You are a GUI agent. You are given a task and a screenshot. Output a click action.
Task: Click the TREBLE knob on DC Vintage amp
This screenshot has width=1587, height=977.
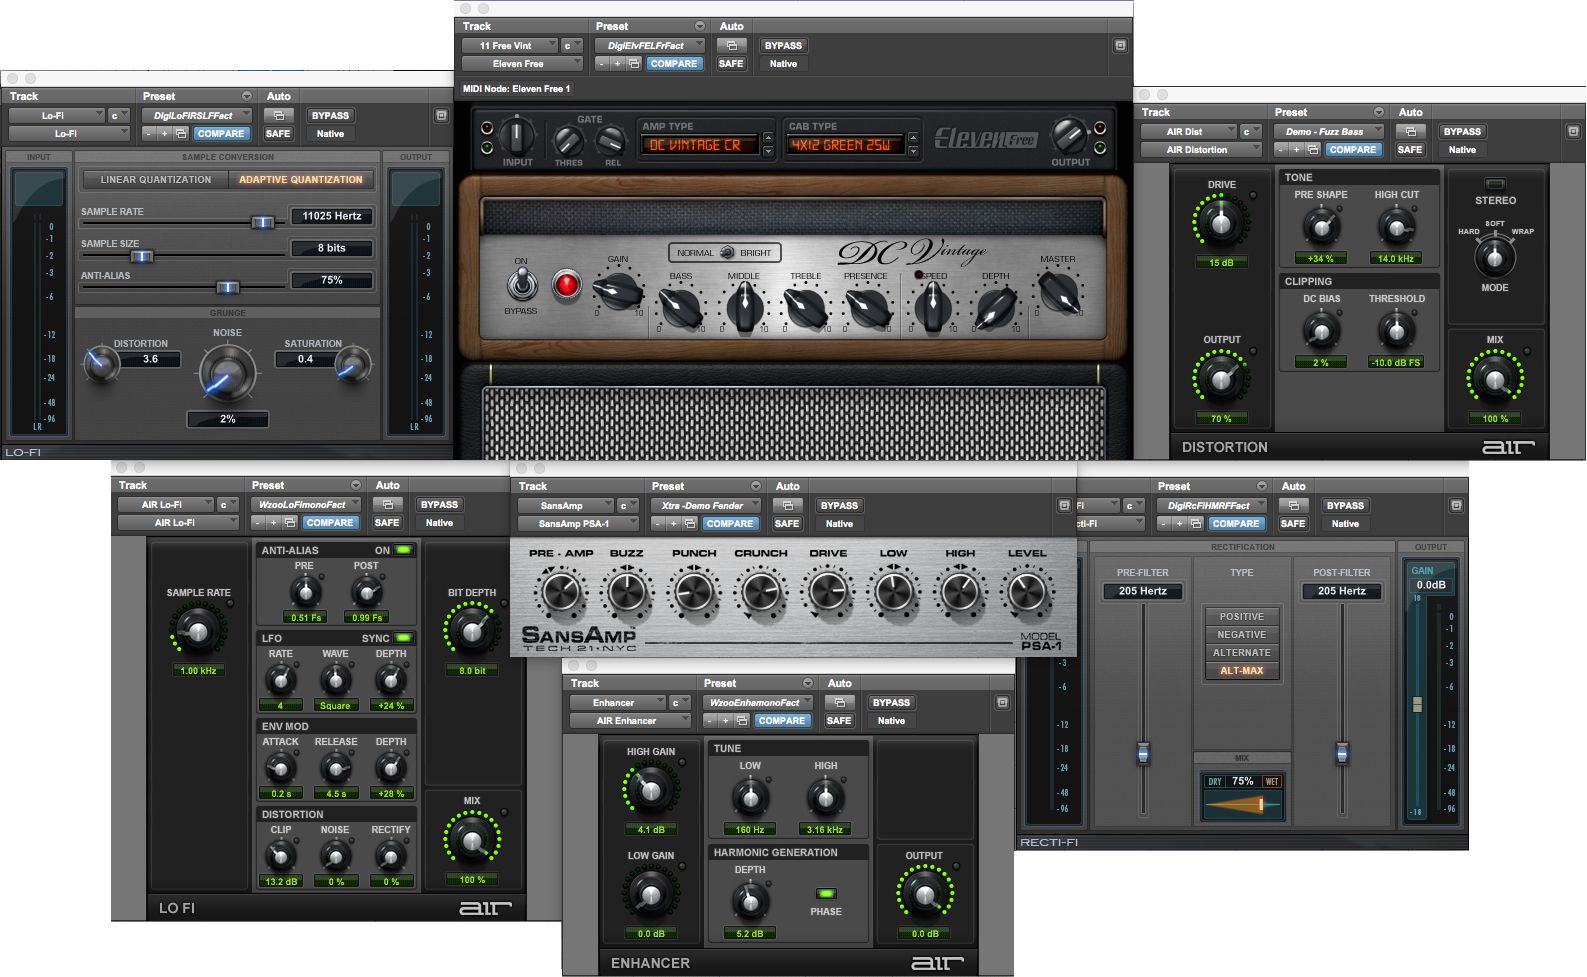tap(805, 308)
